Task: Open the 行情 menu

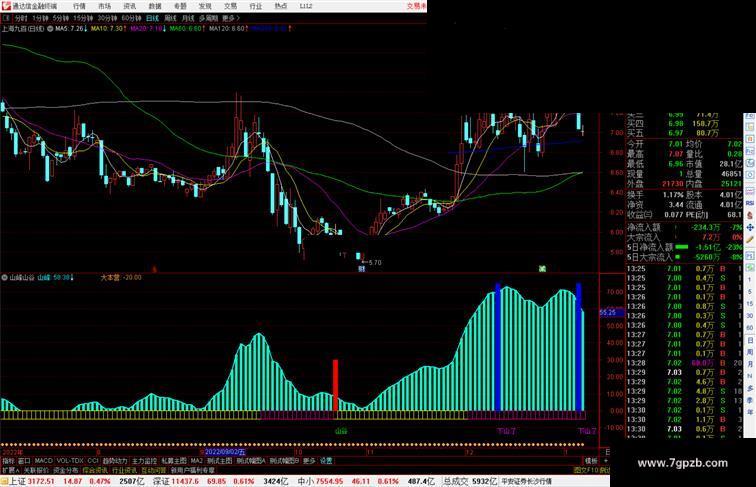Action: tap(79, 6)
